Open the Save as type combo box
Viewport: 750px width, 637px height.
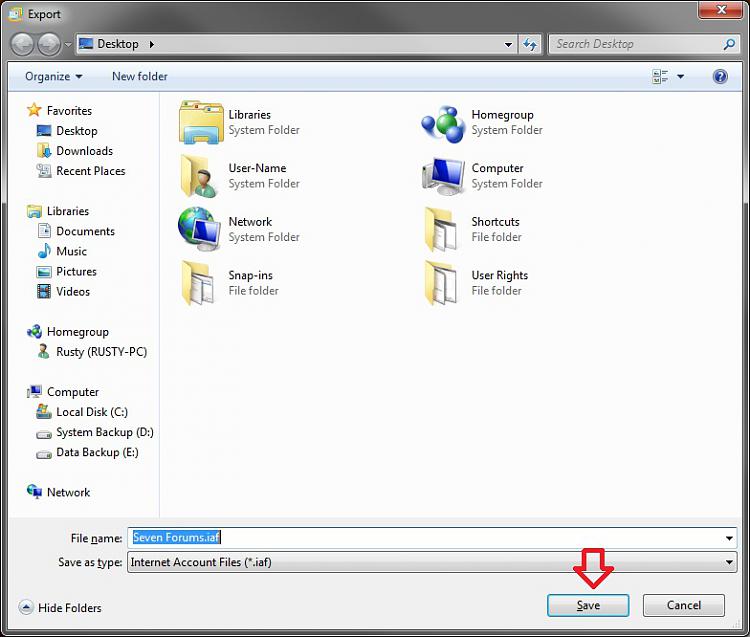[431, 562]
